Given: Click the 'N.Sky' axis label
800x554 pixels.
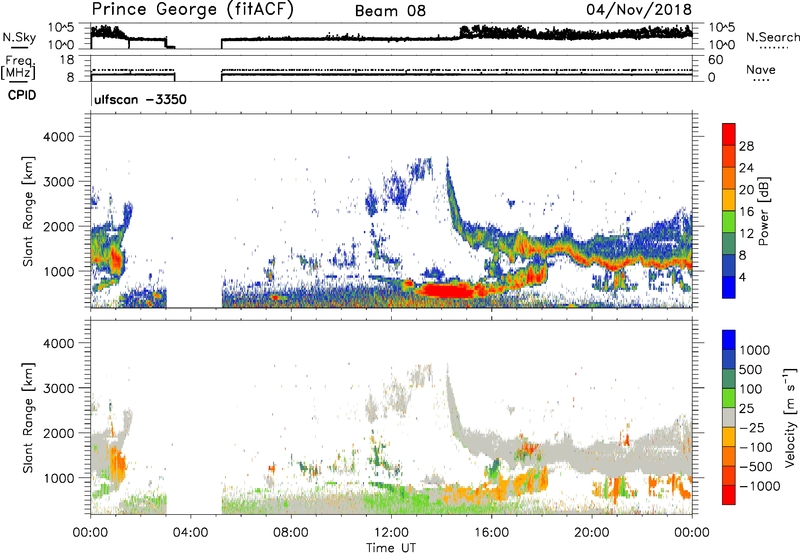Looking at the screenshot, I should [x=19, y=37].
